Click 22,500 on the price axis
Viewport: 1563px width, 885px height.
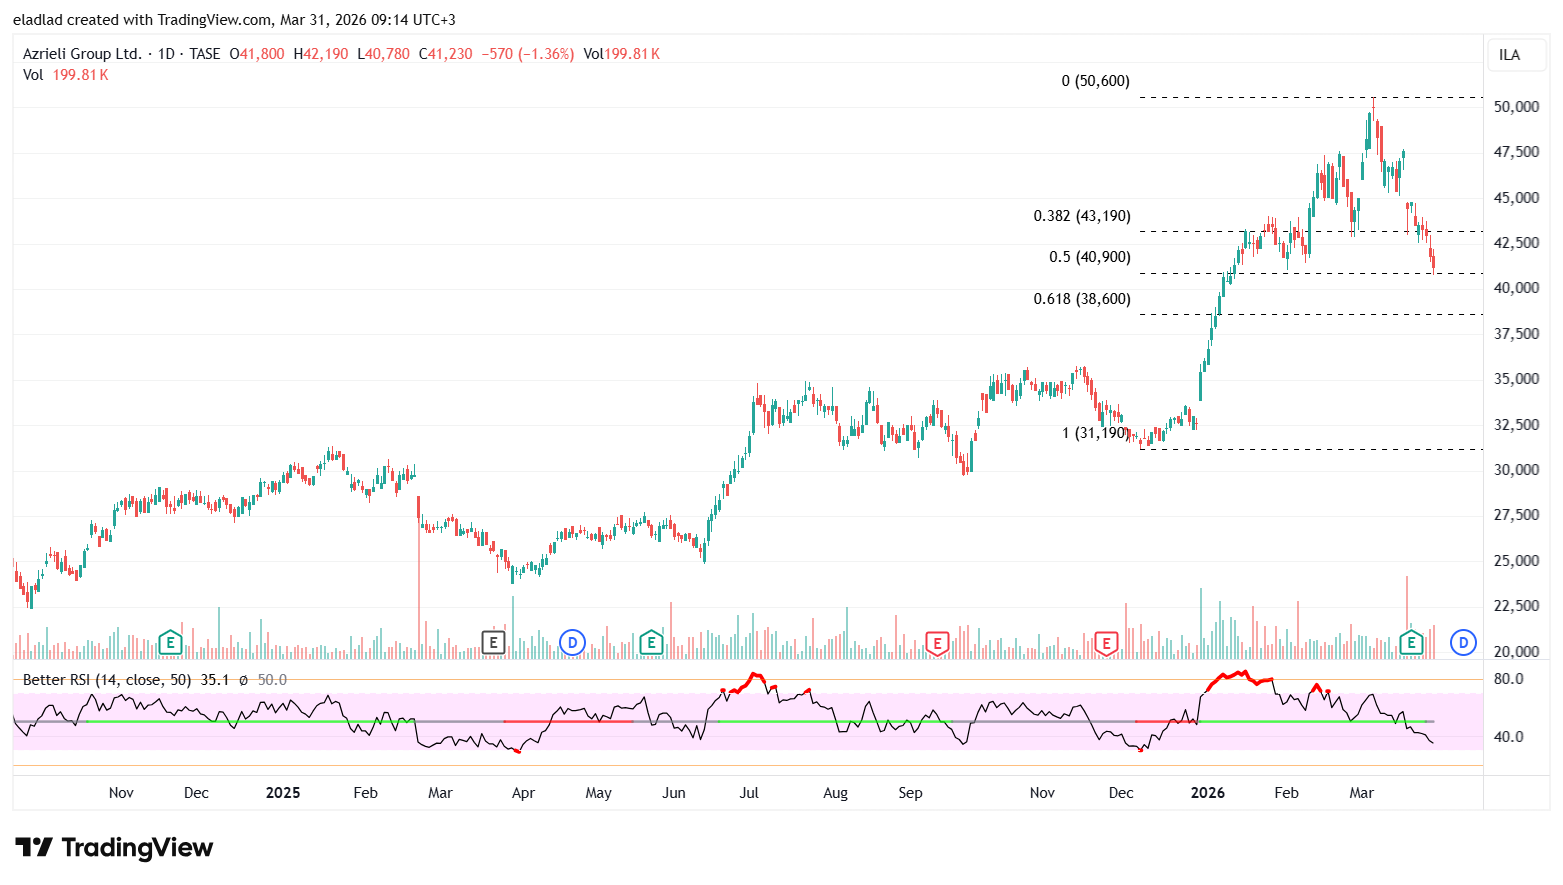(1516, 606)
